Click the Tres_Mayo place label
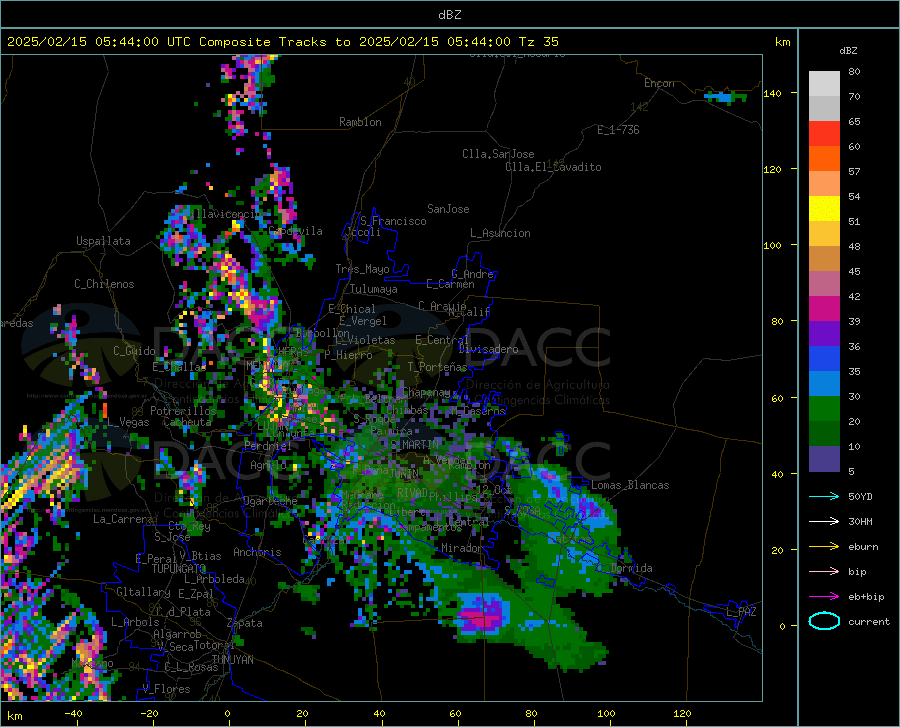 pos(362,269)
